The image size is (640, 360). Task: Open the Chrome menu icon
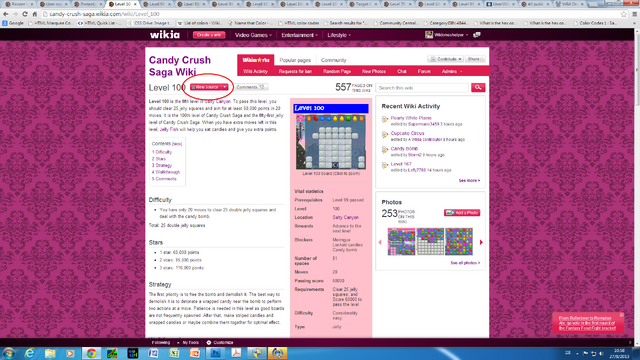pos(634,14)
